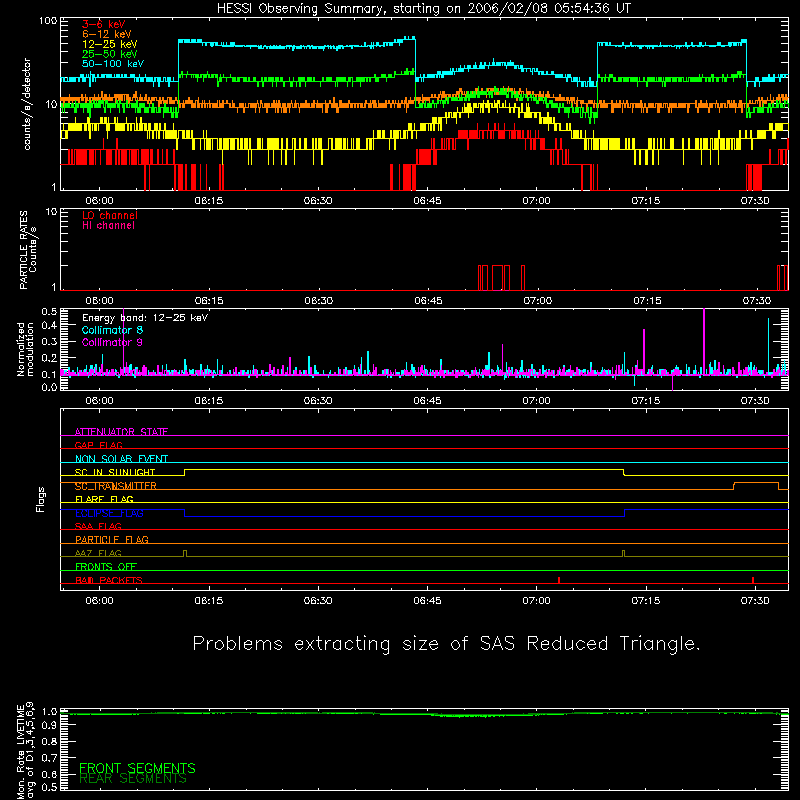Image resolution: width=800 pixels, height=800 pixels.
Task: Select the red 3-6 keV legend entry
Action: point(104,24)
